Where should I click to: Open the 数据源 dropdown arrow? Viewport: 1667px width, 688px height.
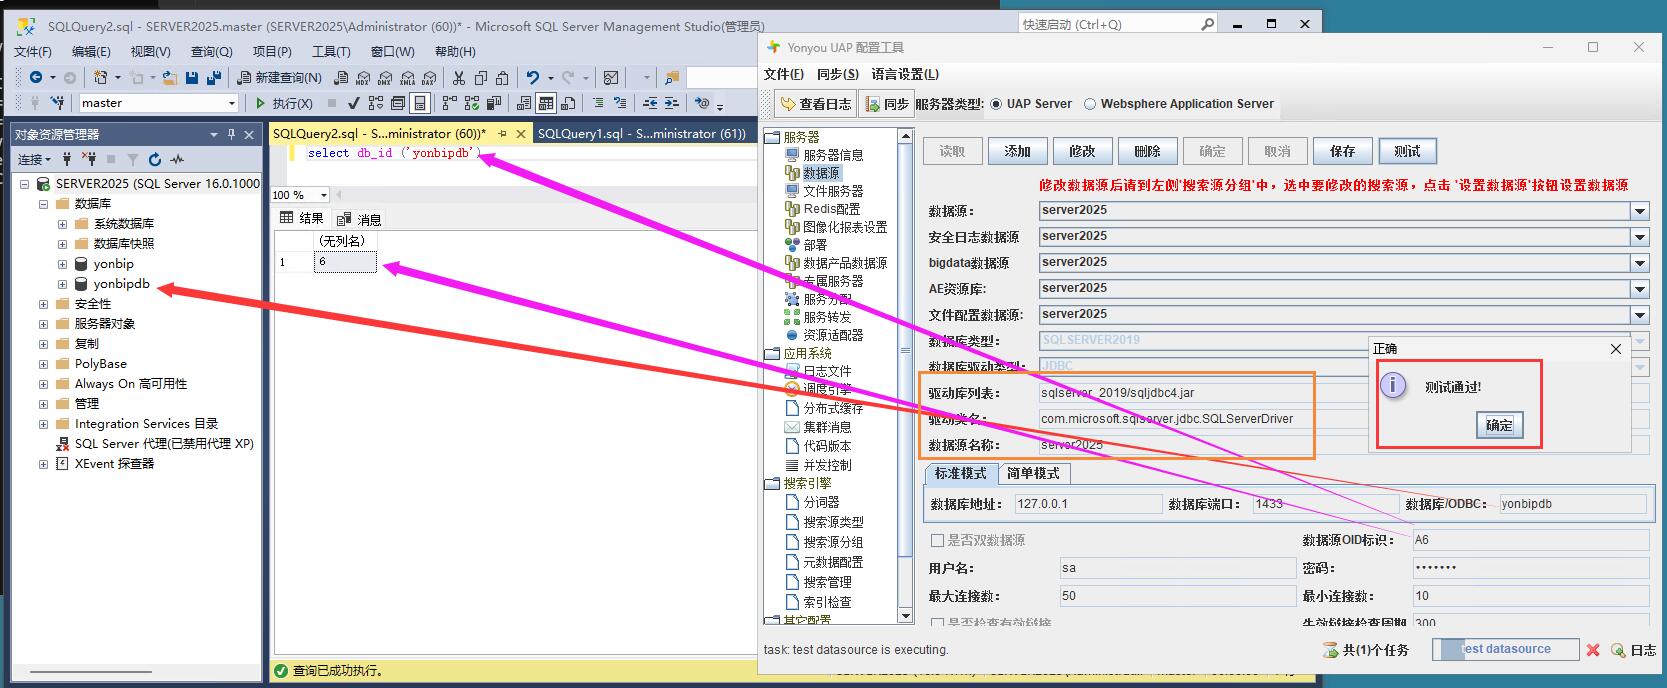pos(1639,211)
